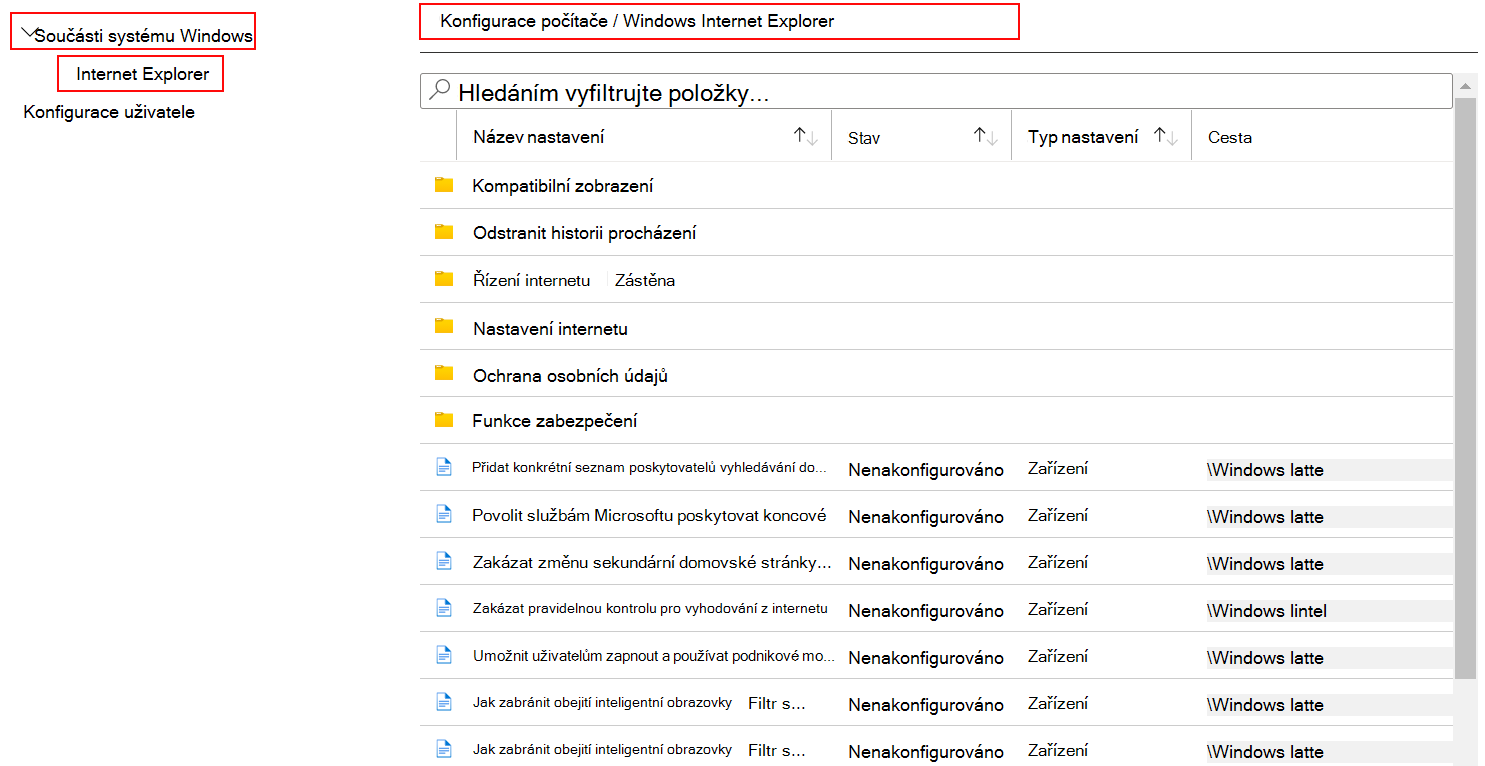The height and width of the screenshot is (766, 1485).
Task: Click the Zástěna text in the Řízení internetu row
Action: tap(645, 280)
